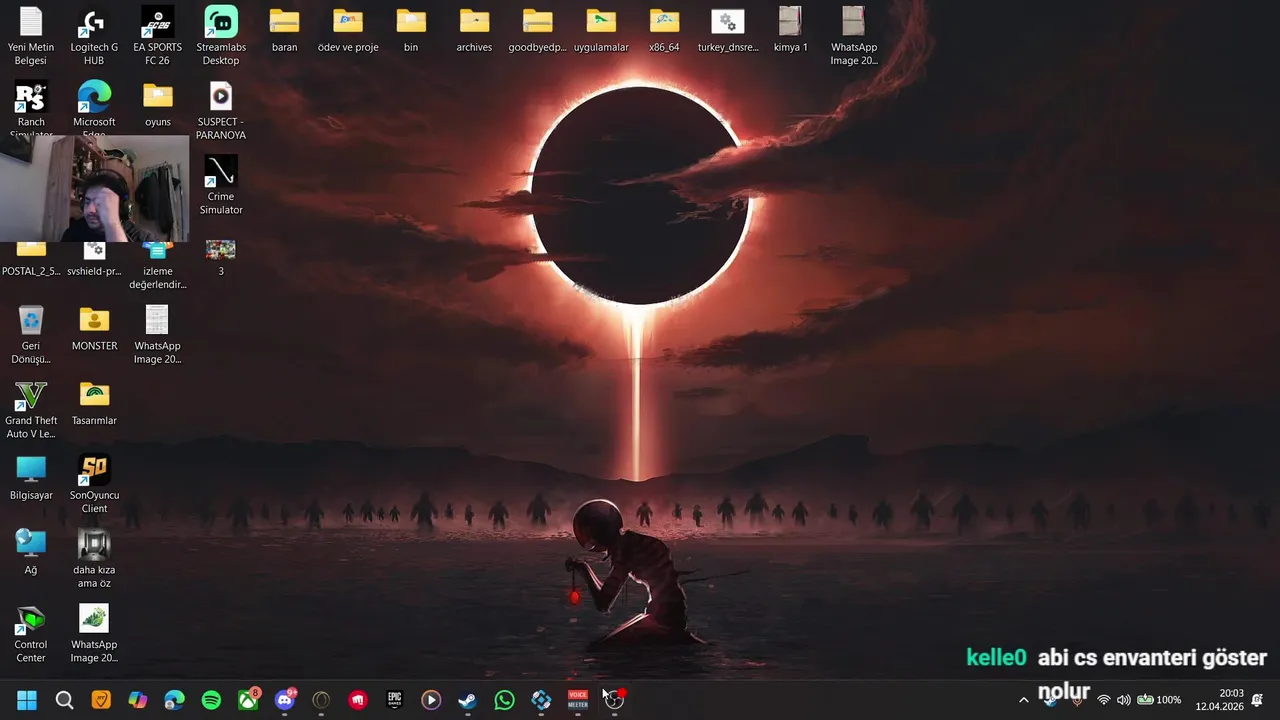Select the archives folder

[x=474, y=30]
